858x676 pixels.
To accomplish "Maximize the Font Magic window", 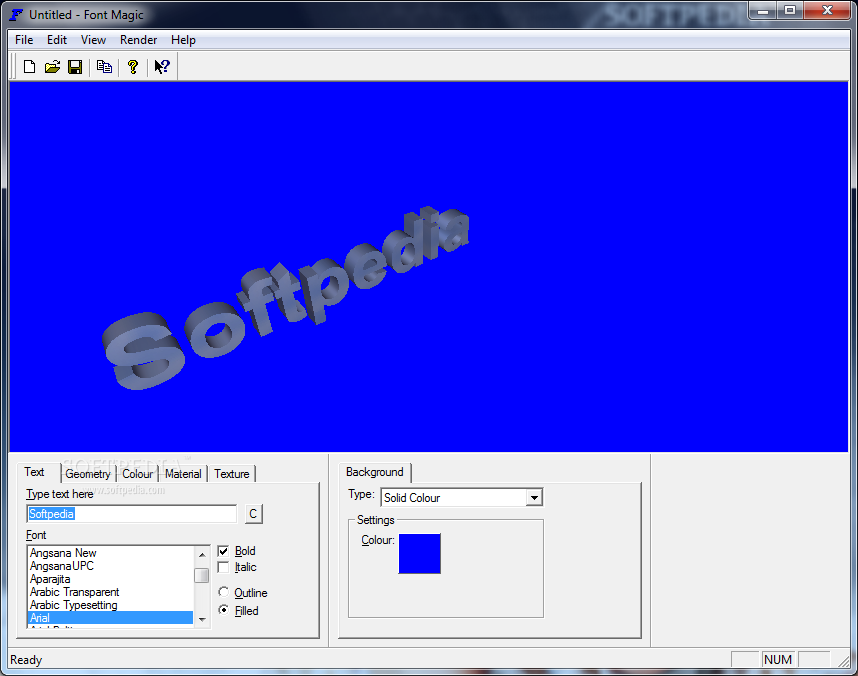I will pos(790,10).
